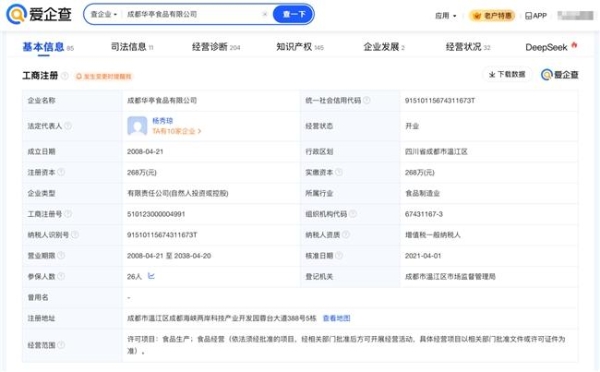Click the flame icon next to DeepSeek
Screen dimensions: 600x372
coord(574,45)
